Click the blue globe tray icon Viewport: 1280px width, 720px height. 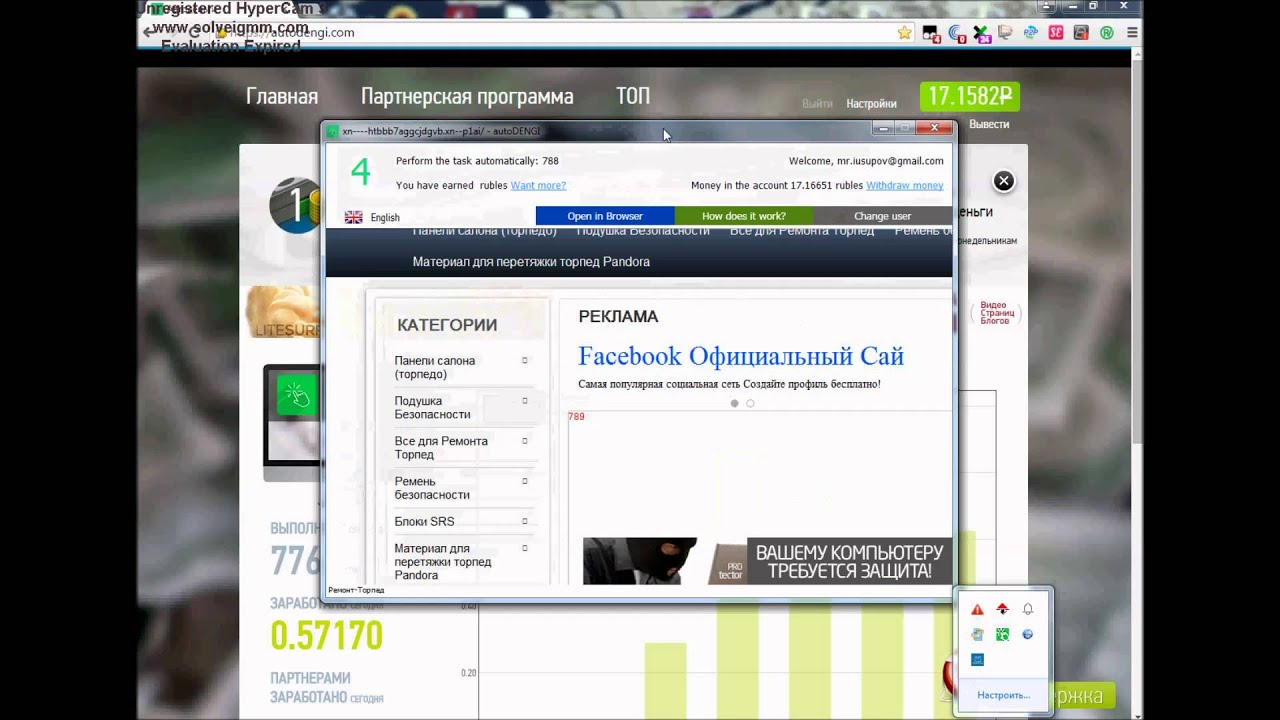[1027, 634]
